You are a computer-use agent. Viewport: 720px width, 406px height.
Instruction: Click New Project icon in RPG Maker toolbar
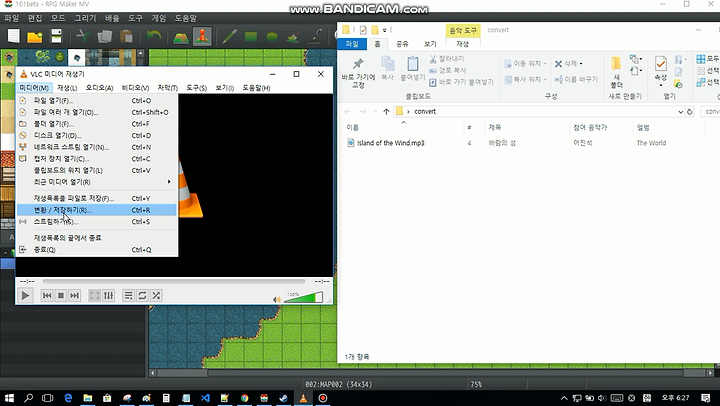pos(14,36)
